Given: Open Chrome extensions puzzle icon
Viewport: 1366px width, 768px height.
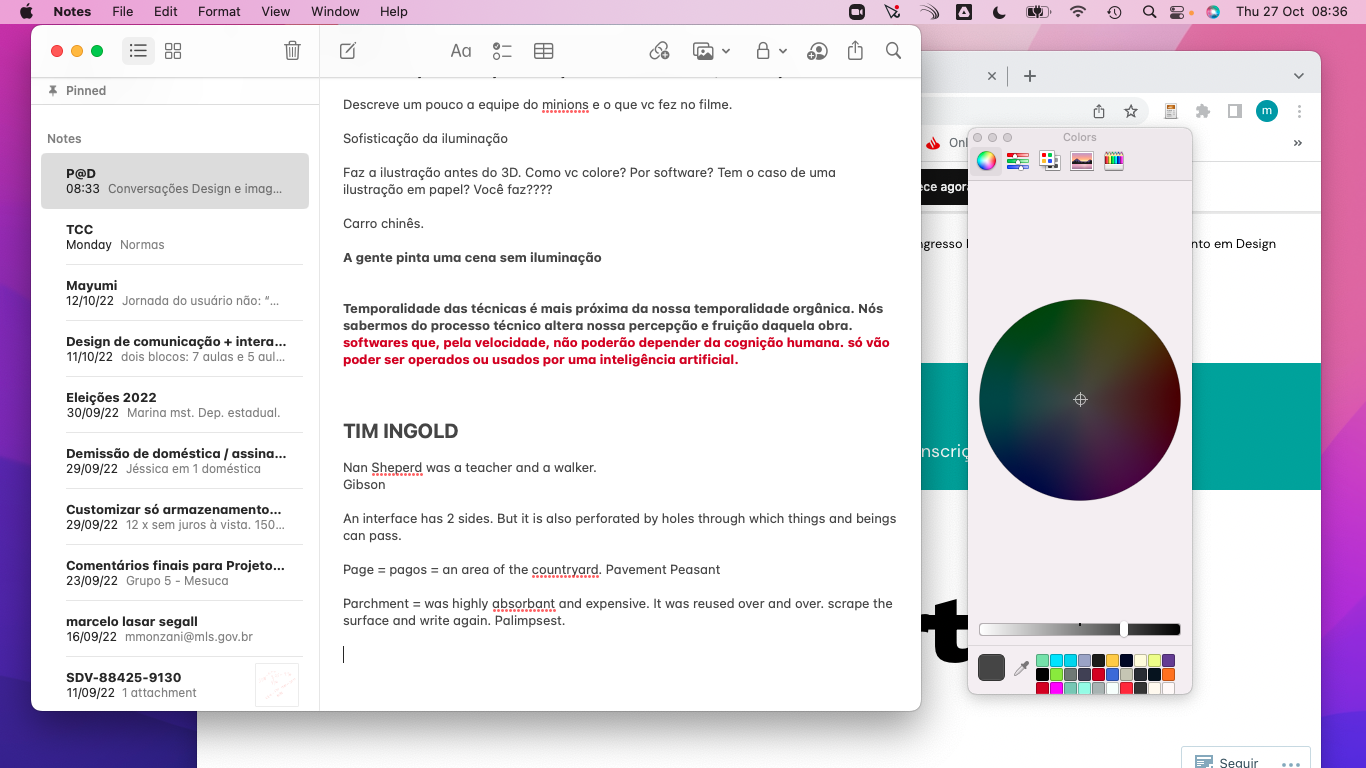Looking at the screenshot, I should tap(1203, 111).
